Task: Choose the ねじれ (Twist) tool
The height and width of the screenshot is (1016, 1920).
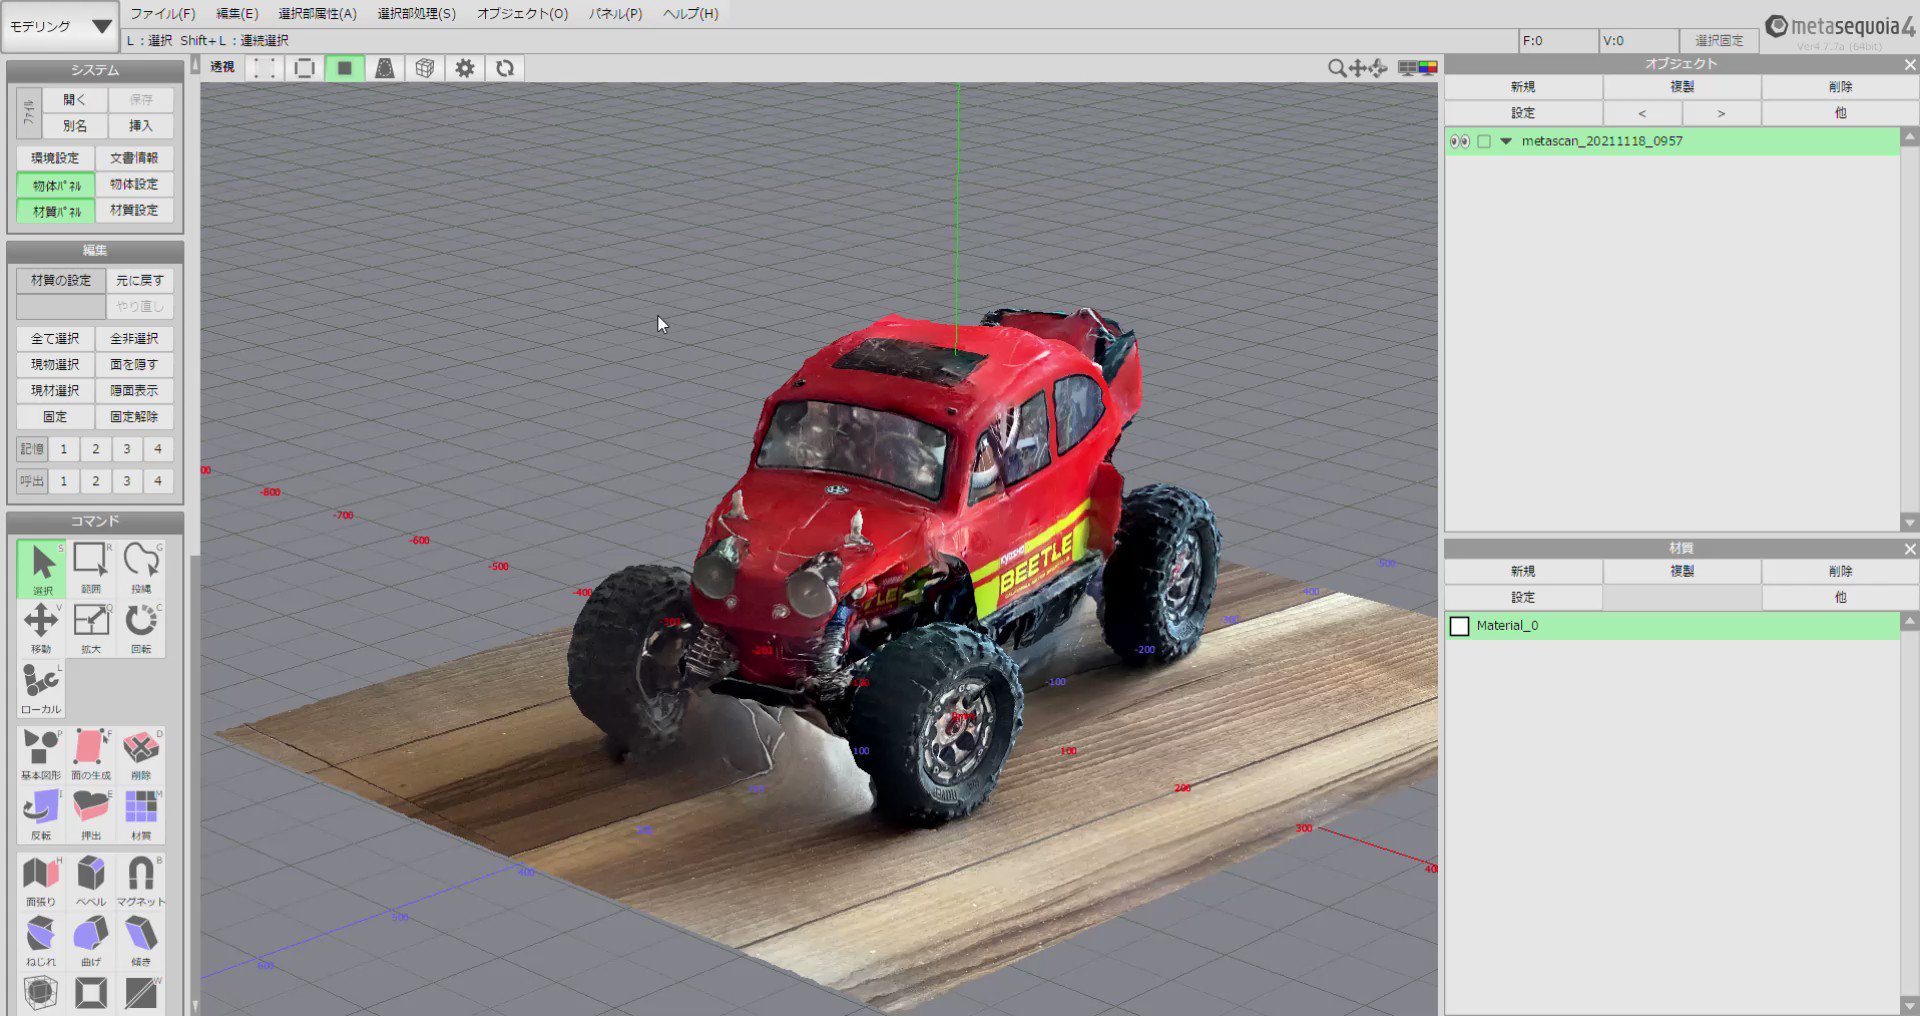Action: (x=41, y=941)
